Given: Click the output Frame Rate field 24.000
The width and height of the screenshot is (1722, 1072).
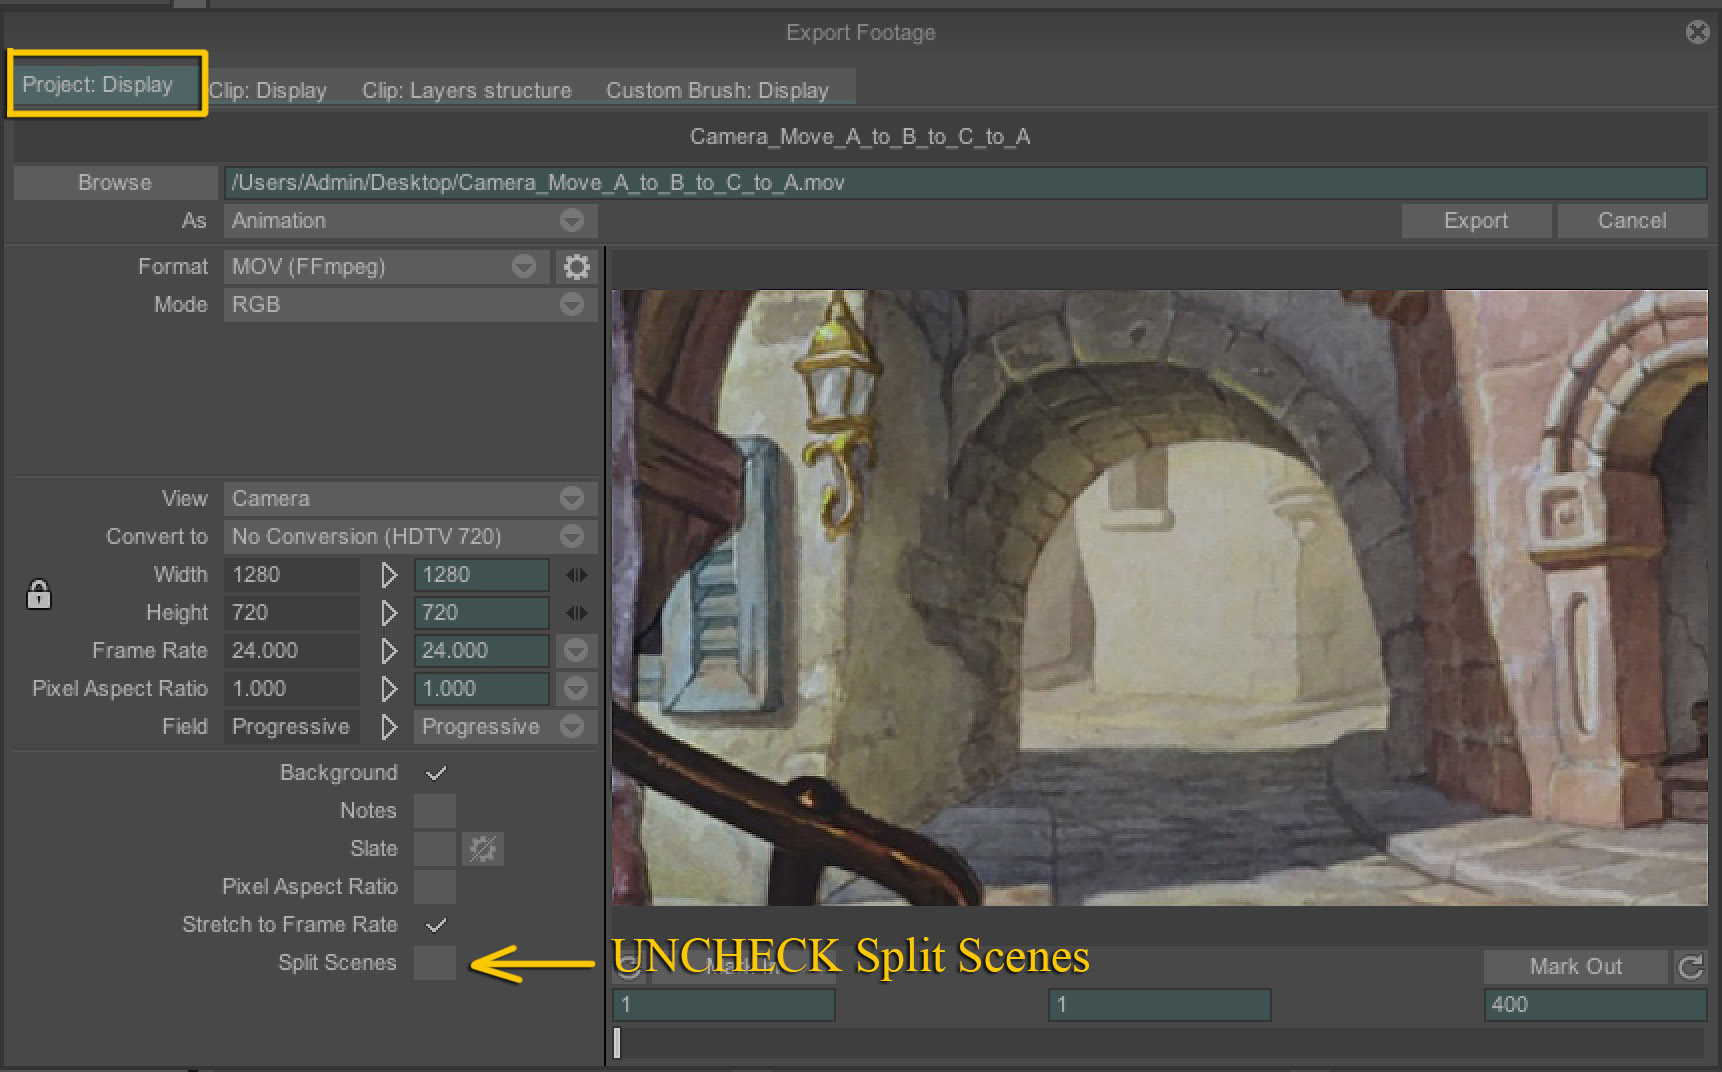Looking at the screenshot, I should click(x=481, y=651).
